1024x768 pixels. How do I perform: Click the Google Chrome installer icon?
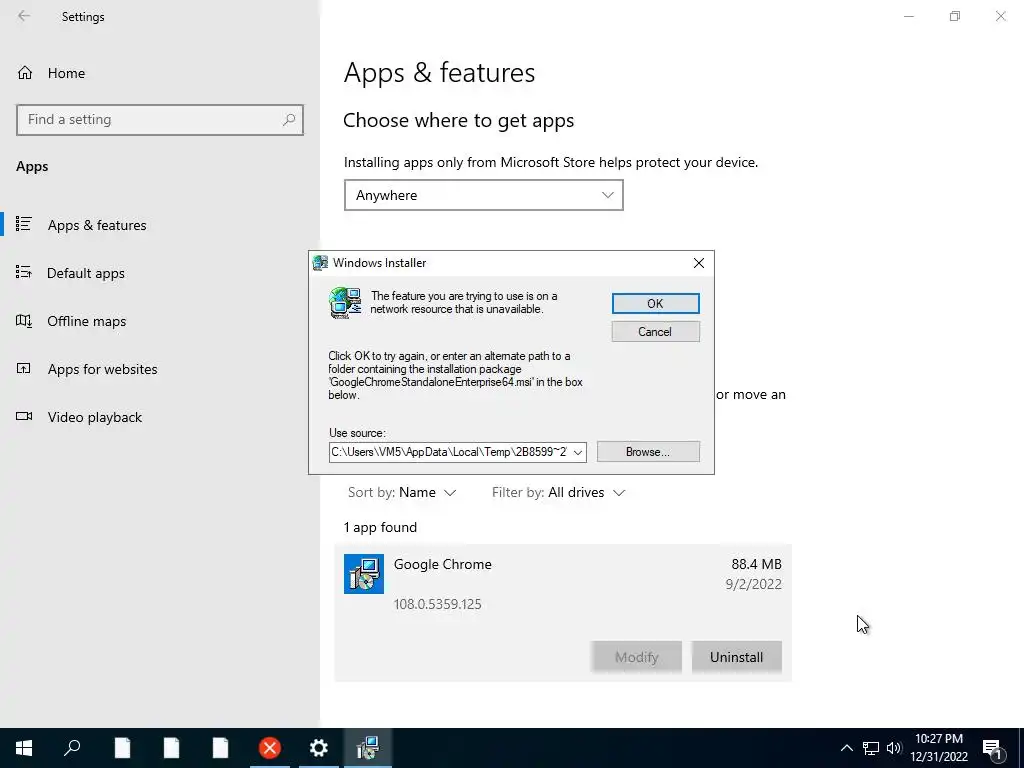[x=364, y=574]
